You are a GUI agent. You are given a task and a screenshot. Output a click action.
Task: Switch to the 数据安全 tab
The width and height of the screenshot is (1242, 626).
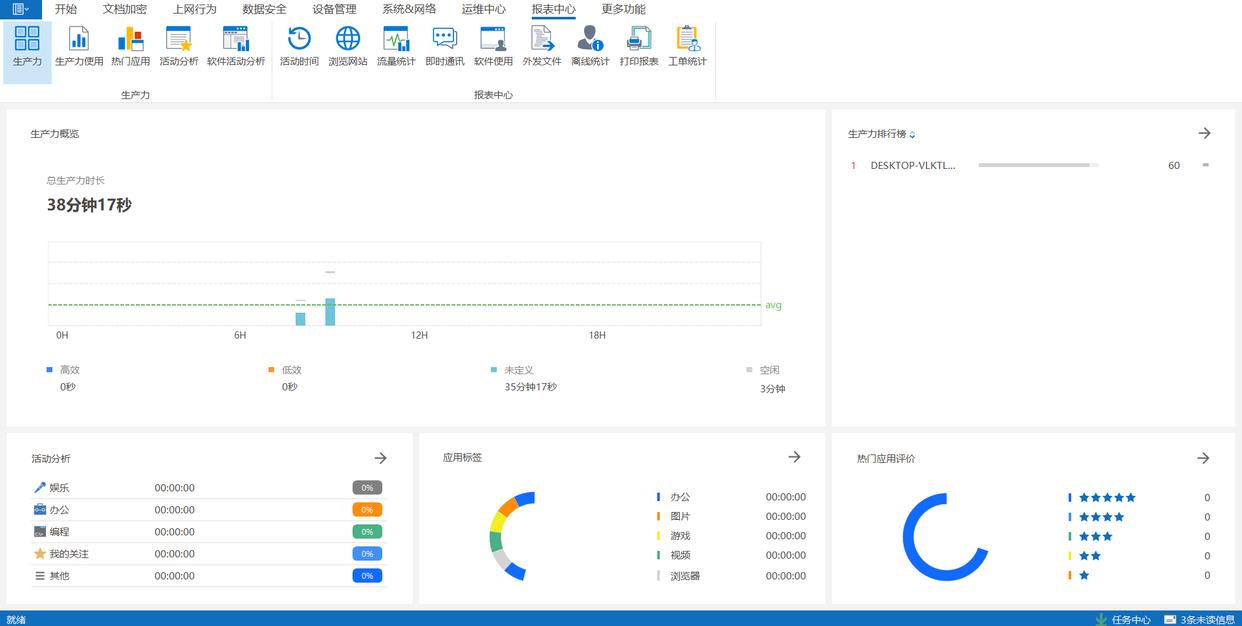point(264,9)
